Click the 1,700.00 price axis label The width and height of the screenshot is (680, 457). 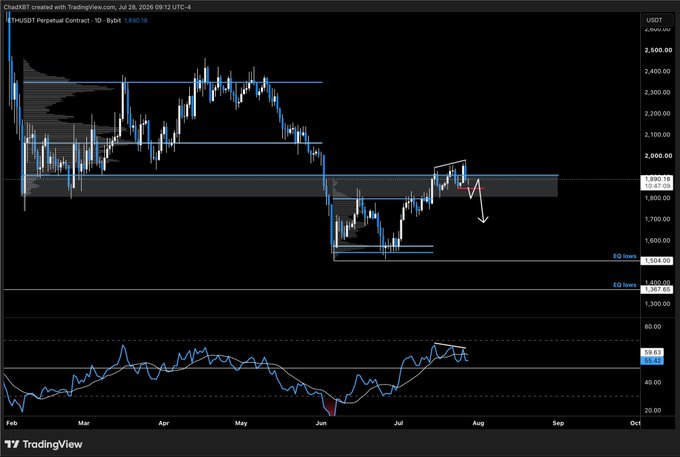click(x=658, y=219)
